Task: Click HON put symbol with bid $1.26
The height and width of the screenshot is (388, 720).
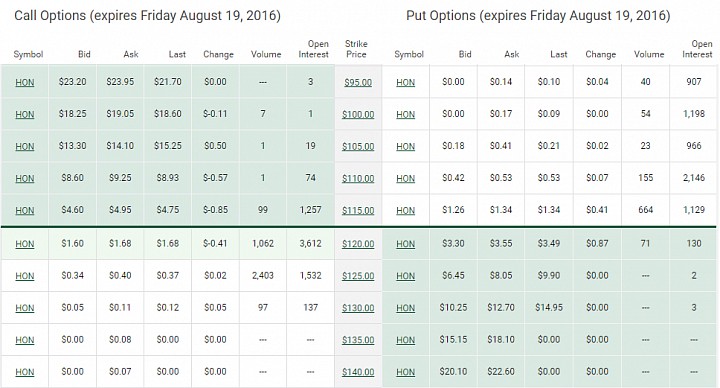Action: [x=405, y=211]
